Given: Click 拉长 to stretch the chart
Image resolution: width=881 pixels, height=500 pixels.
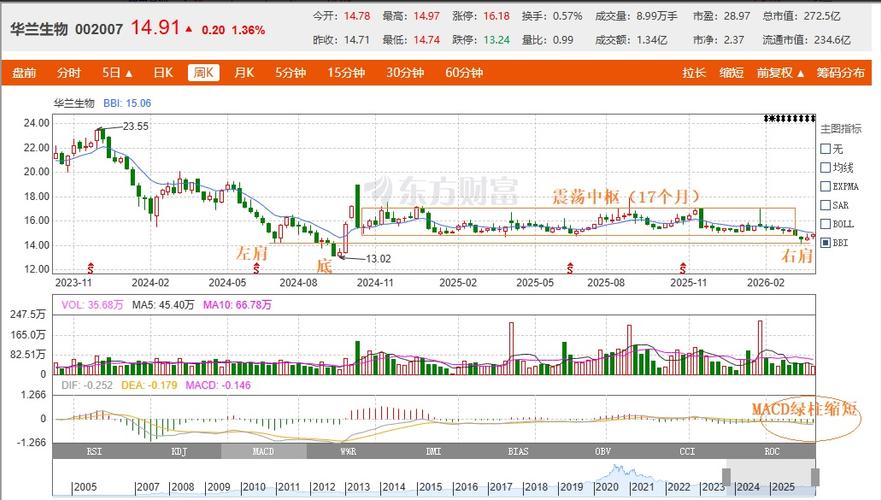Looking at the screenshot, I should pos(694,73).
